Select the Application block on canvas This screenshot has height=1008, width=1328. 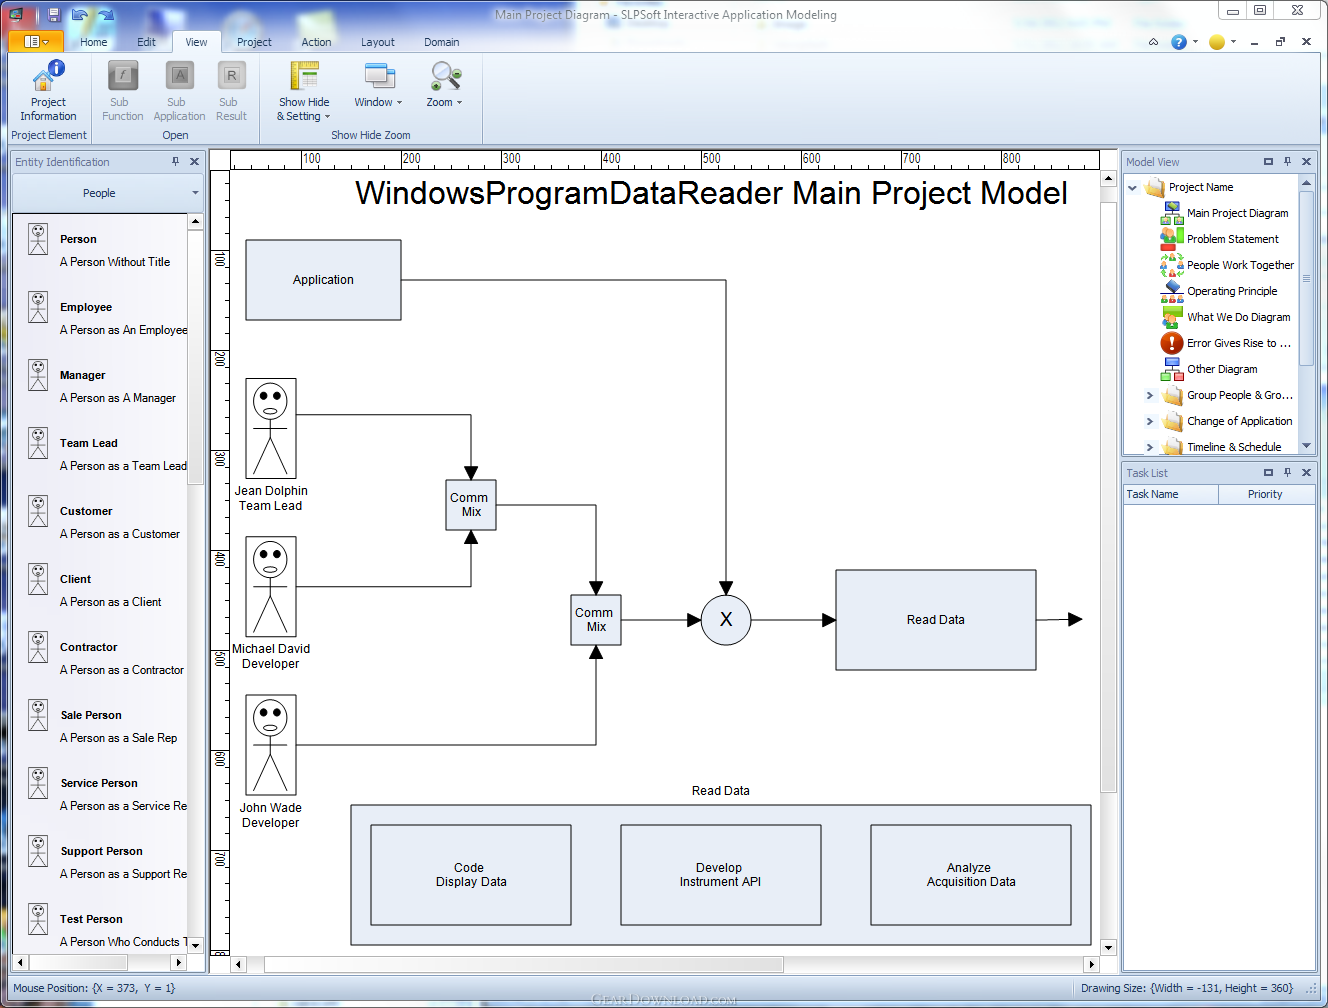point(323,280)
